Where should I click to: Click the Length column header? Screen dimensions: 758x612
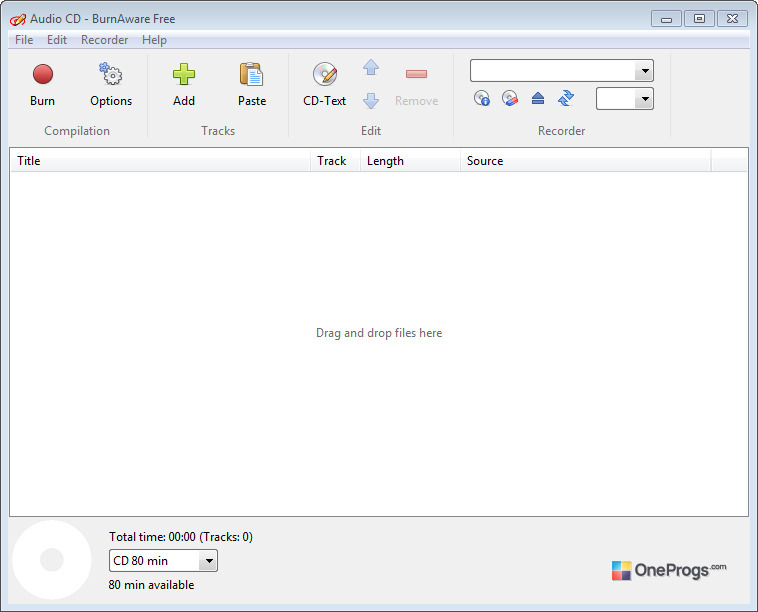tap(410, 161)
